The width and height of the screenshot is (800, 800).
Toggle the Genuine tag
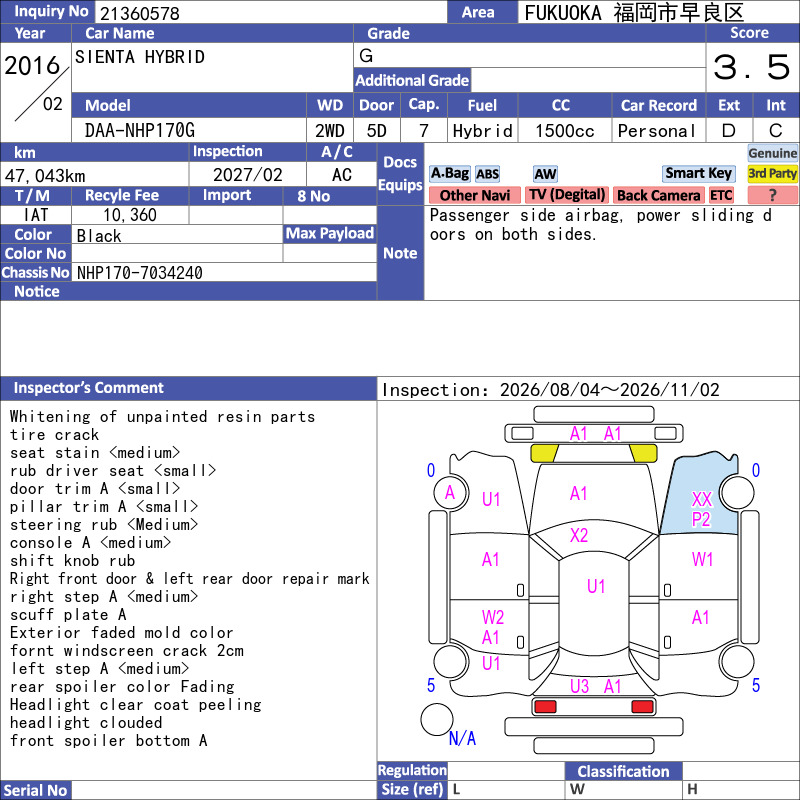[772, 153]
